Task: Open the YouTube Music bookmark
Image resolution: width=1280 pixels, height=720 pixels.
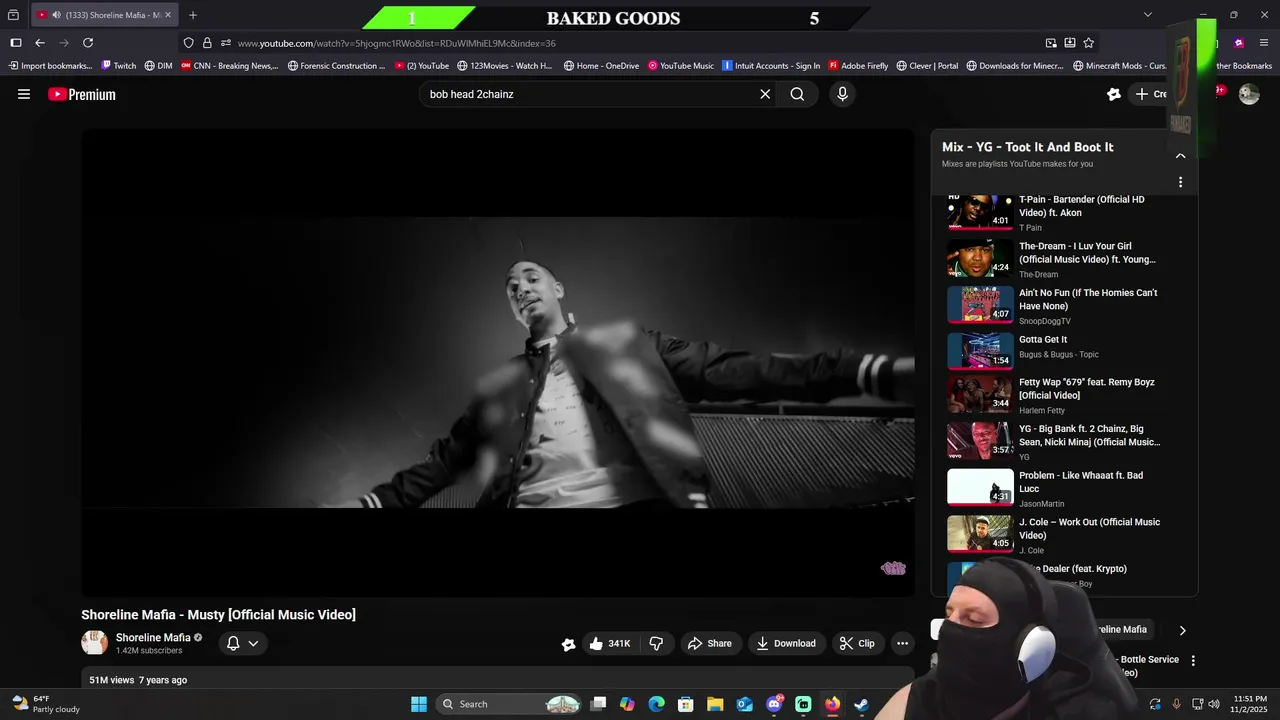Action: (681, 66)
